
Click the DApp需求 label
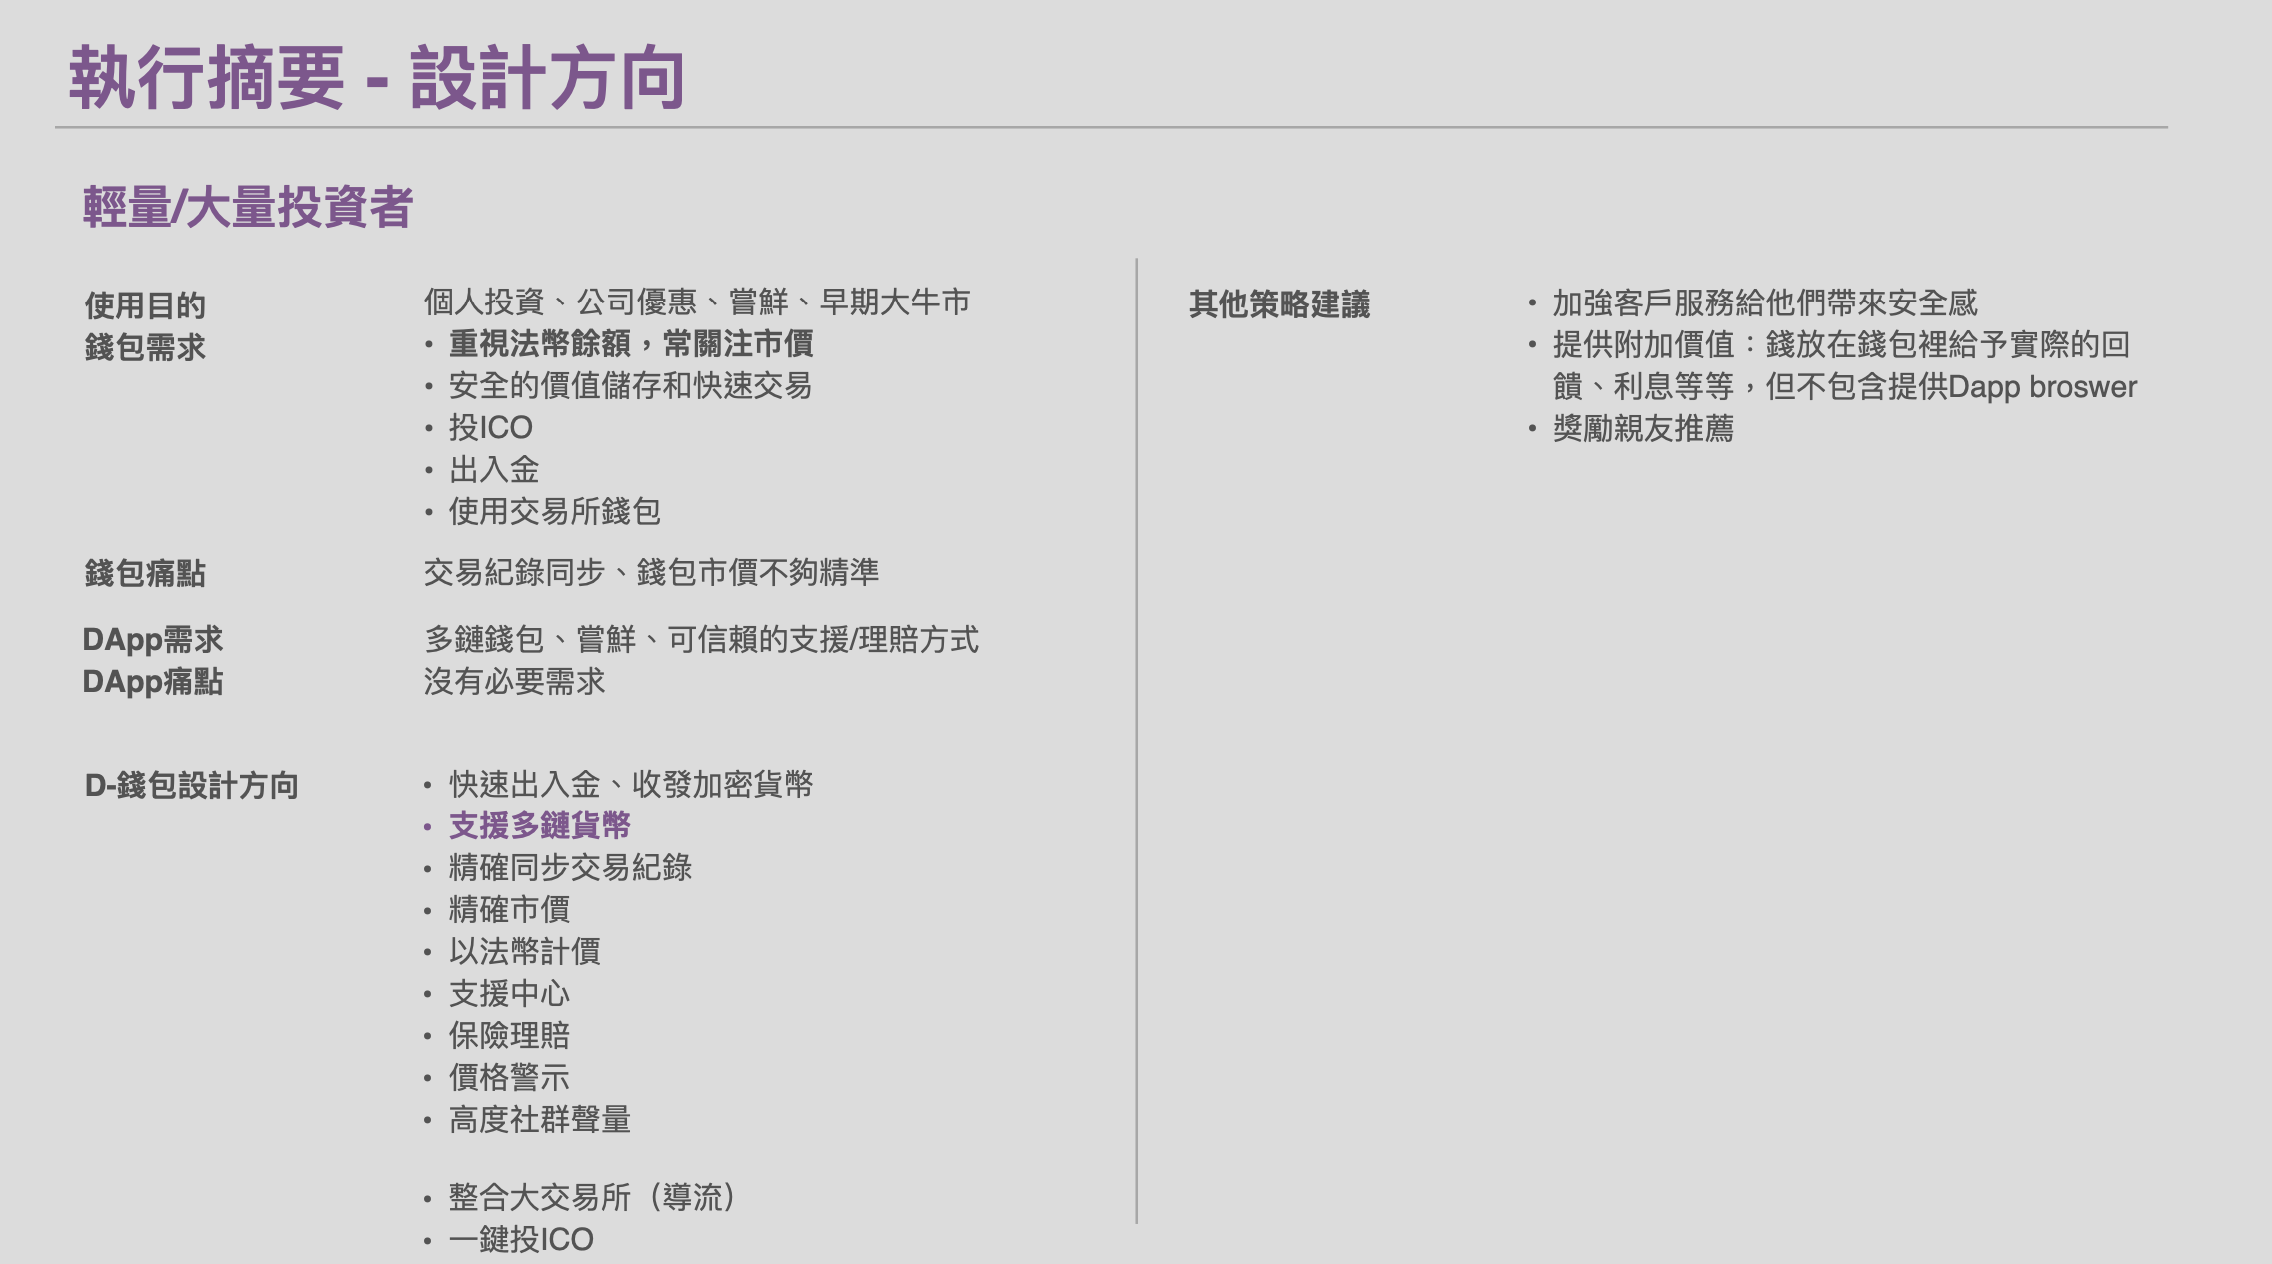coord(152,639)
